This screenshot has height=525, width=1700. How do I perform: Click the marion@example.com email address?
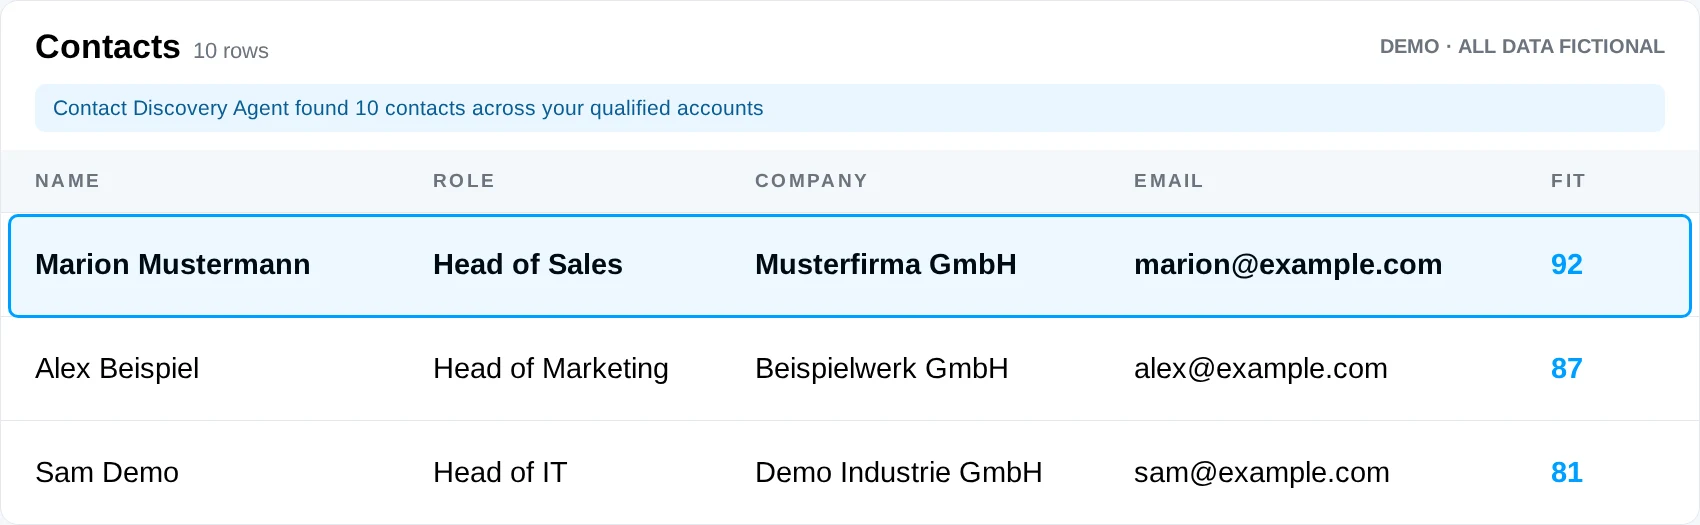pyautogui.click(x=1288, y=265)
